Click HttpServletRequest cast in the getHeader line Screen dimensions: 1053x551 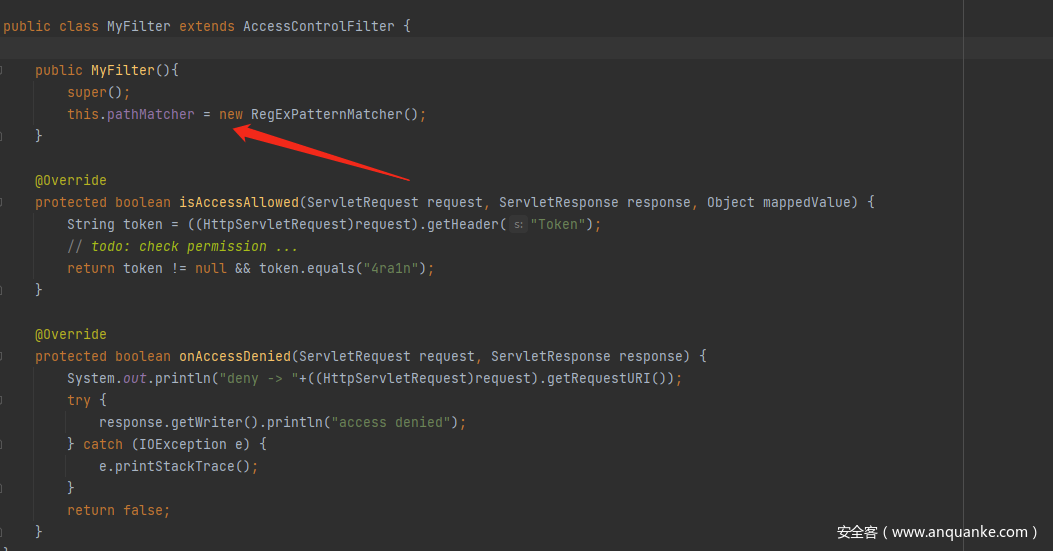point(275,224)
